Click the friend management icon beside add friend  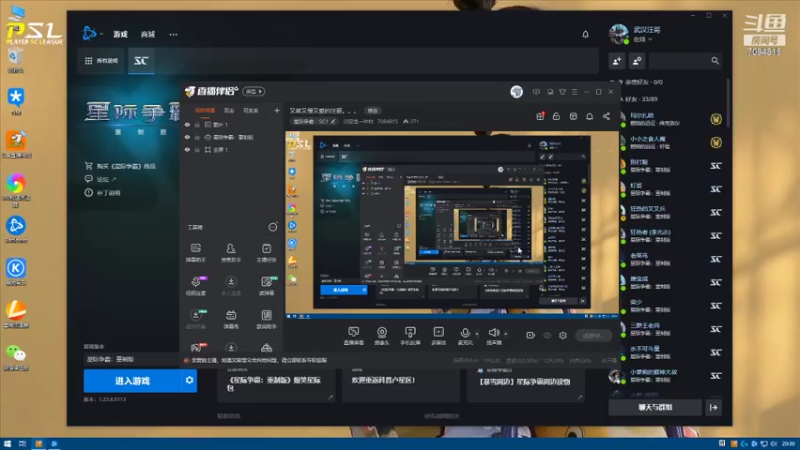click(x=637, y=61)
